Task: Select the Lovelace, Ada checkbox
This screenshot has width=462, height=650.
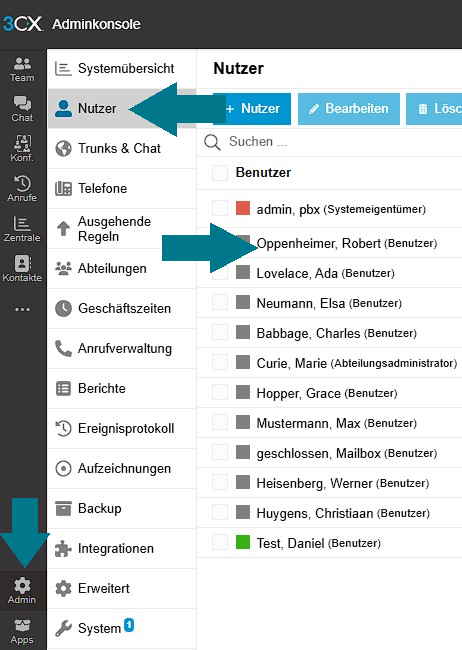Action: pos(220,273)
